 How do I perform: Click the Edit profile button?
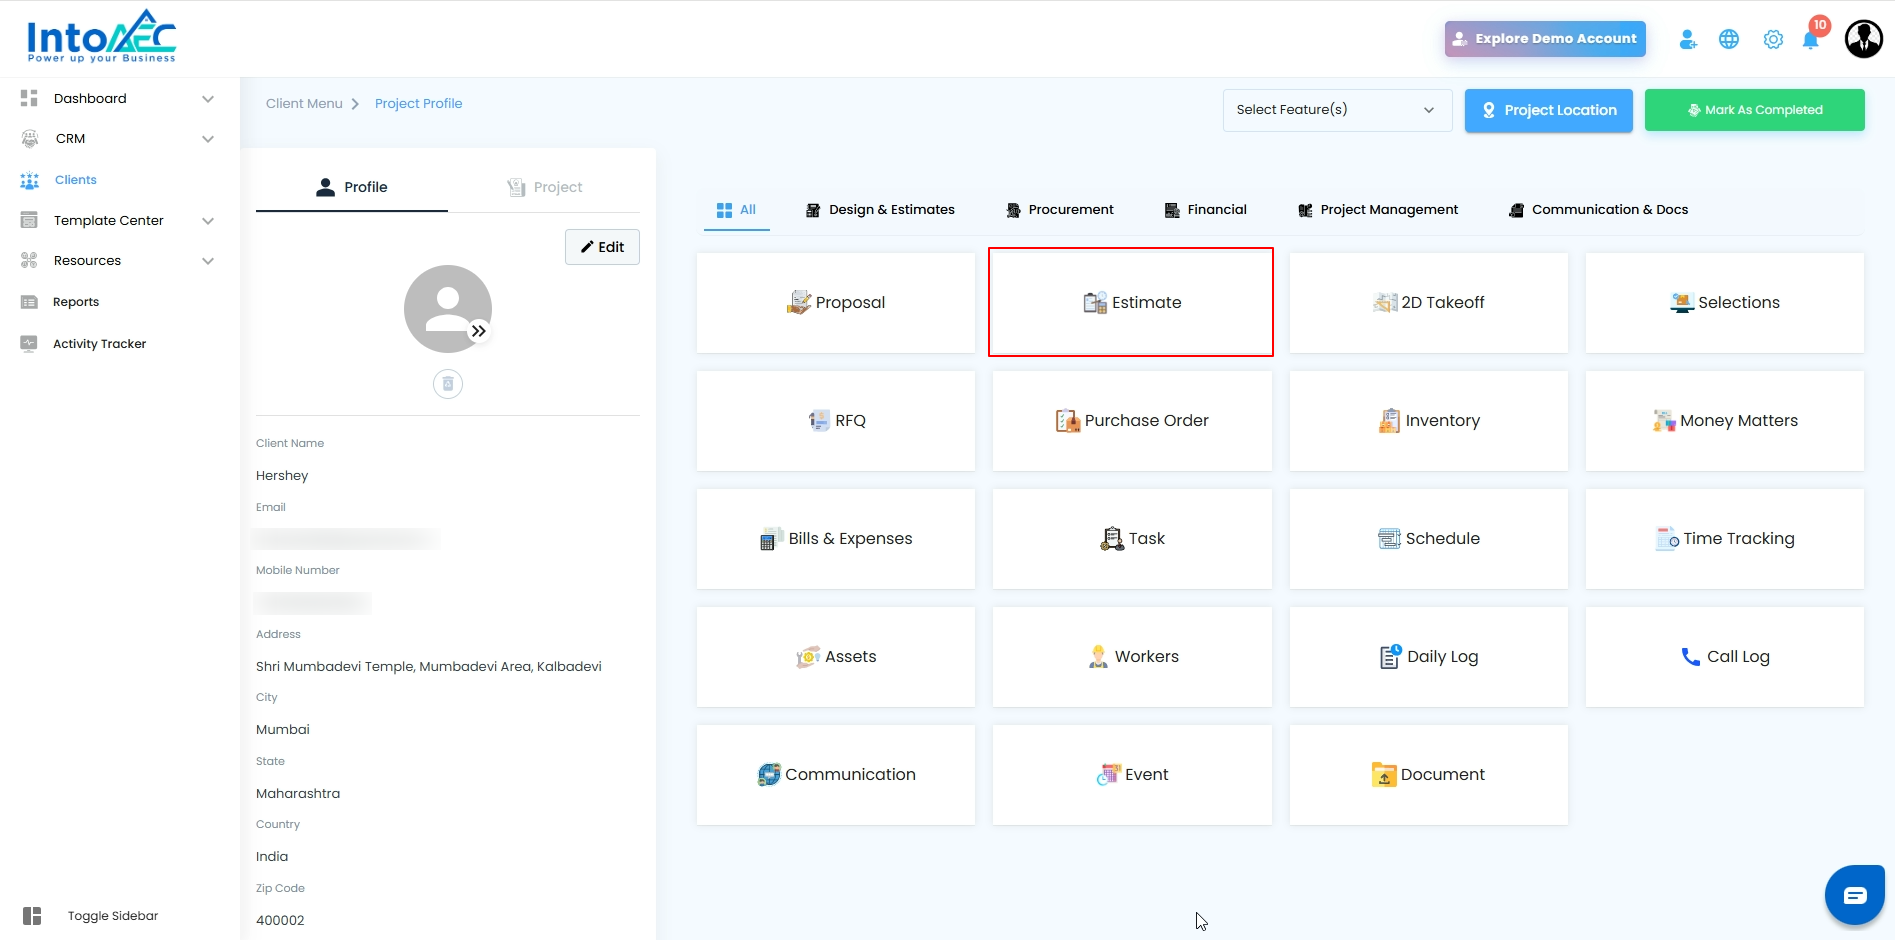(602, 247)
